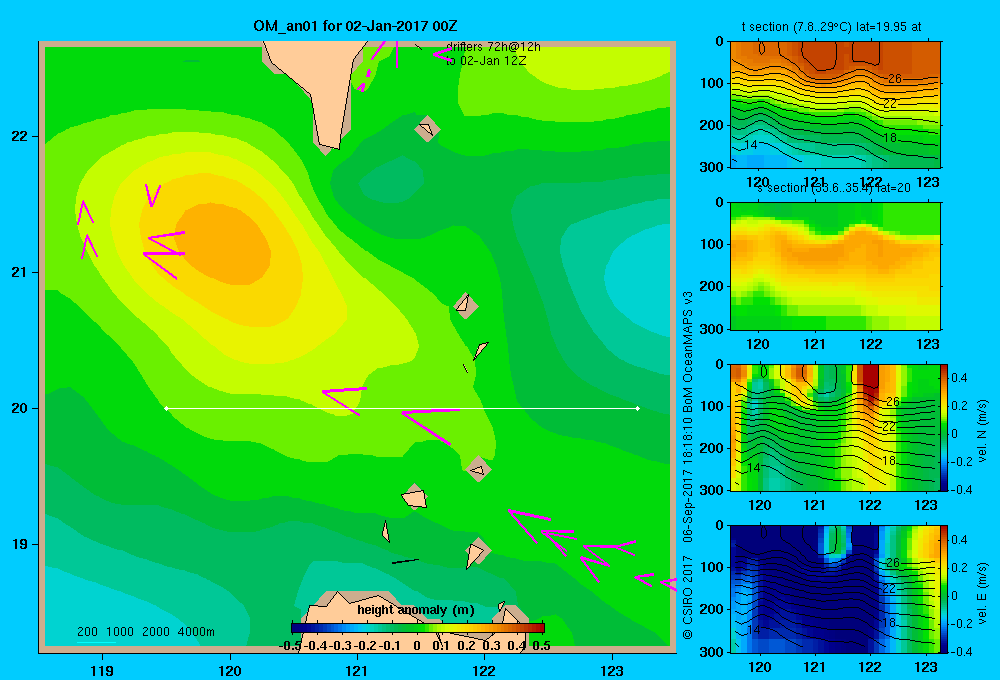
Task: Click the small island near 19.55N 121.95E
Action: point(478,469)
